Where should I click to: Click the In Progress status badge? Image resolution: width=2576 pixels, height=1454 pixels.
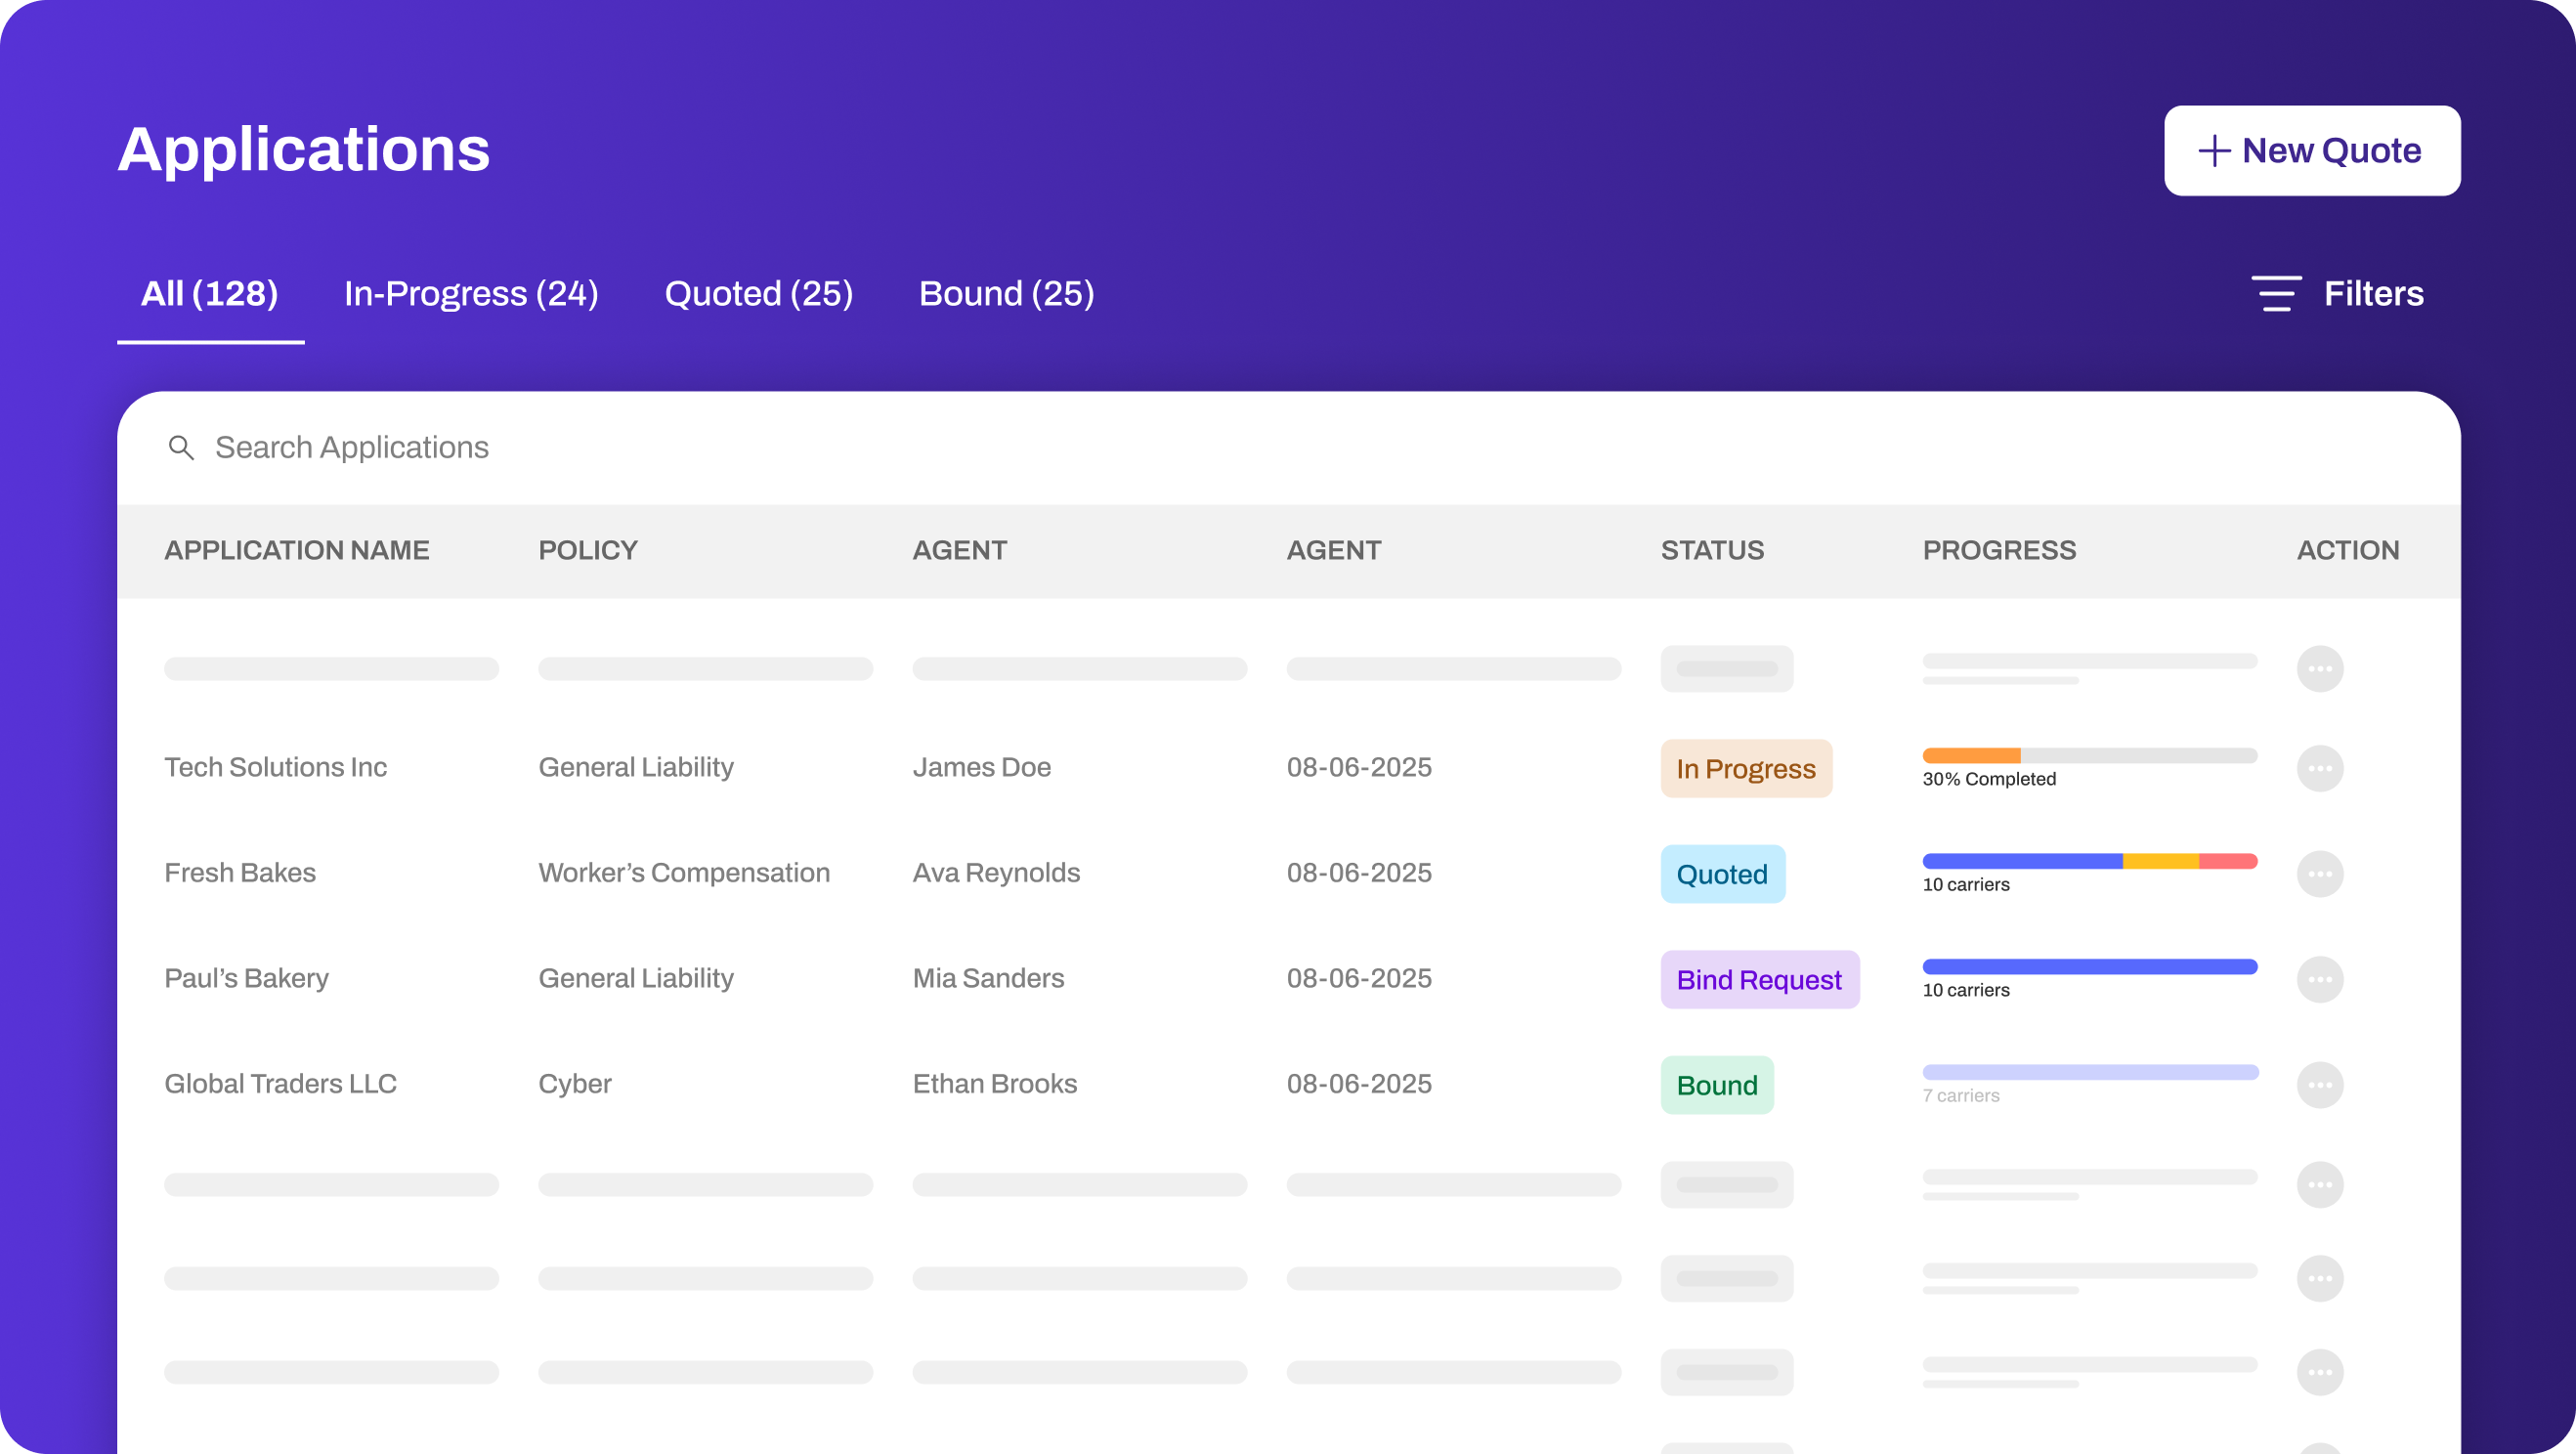pyautogui.click(x=1745, y=768)
